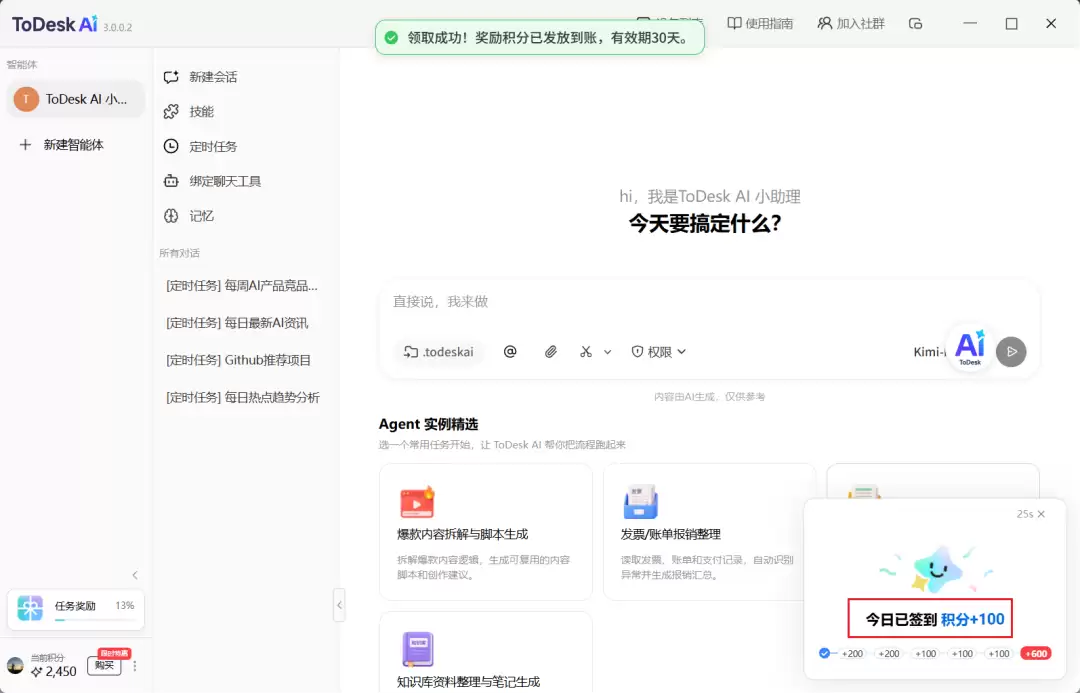
Task: Open the 知识库资料整理与笔记生成 example card
Action: click(486, 652)
